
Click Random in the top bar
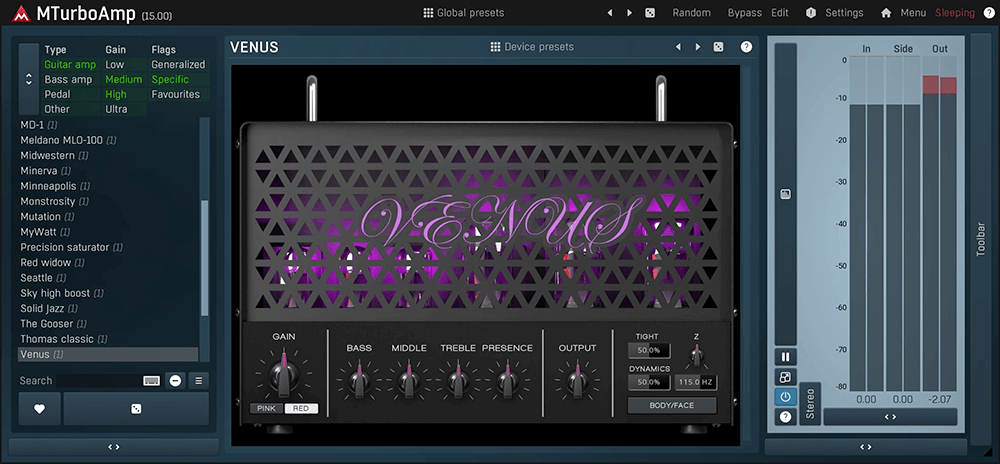click(691, 13)
